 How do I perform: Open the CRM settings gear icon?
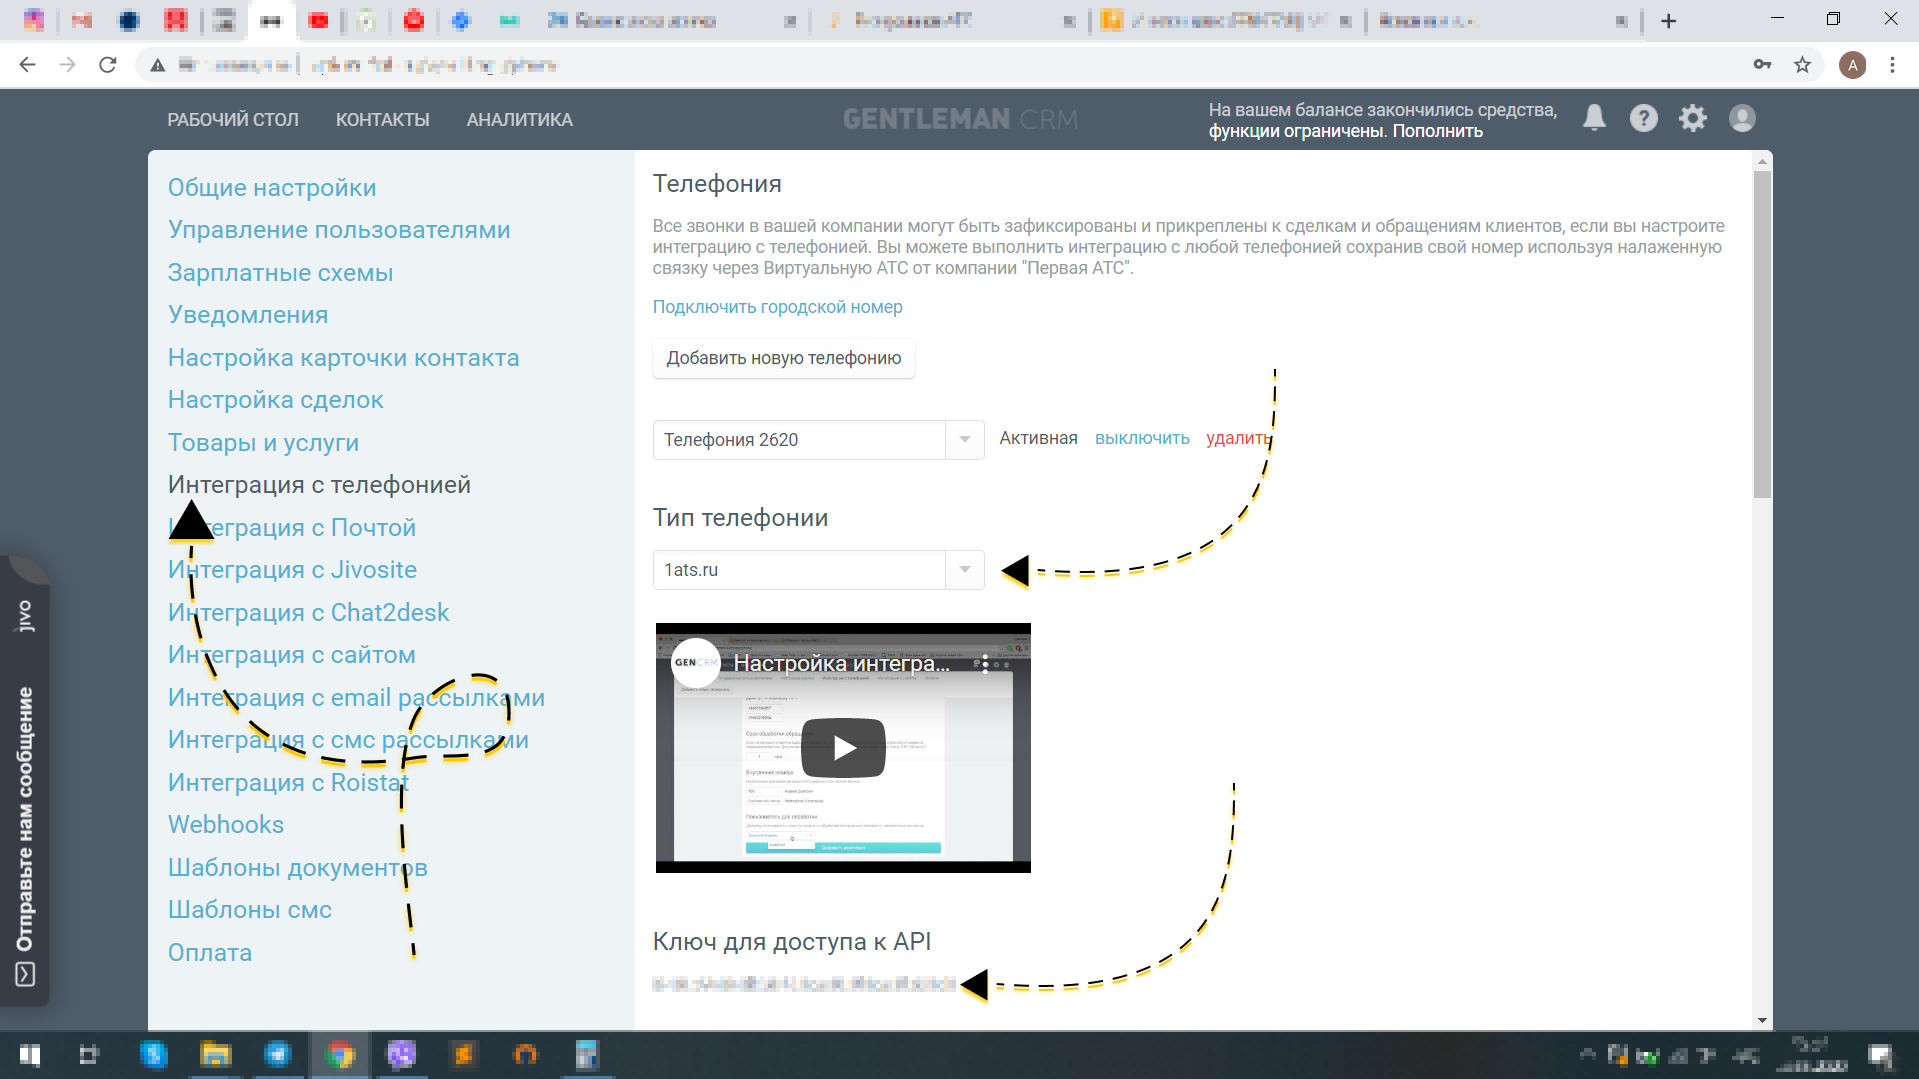(1693, 118)
